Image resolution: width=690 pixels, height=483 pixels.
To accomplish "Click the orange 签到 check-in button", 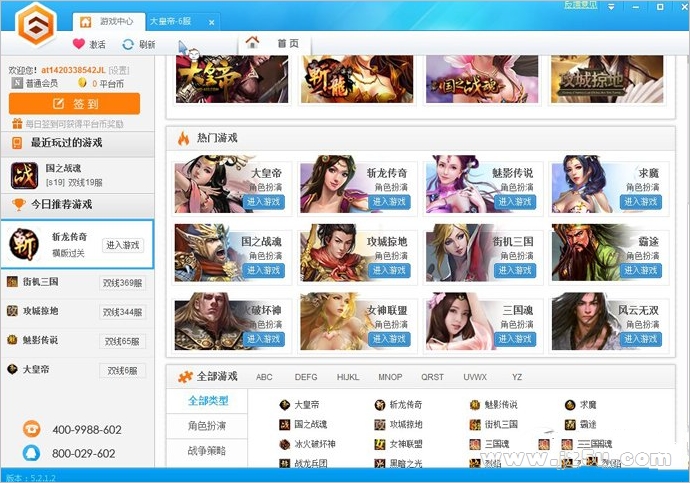I will [74, 104].
